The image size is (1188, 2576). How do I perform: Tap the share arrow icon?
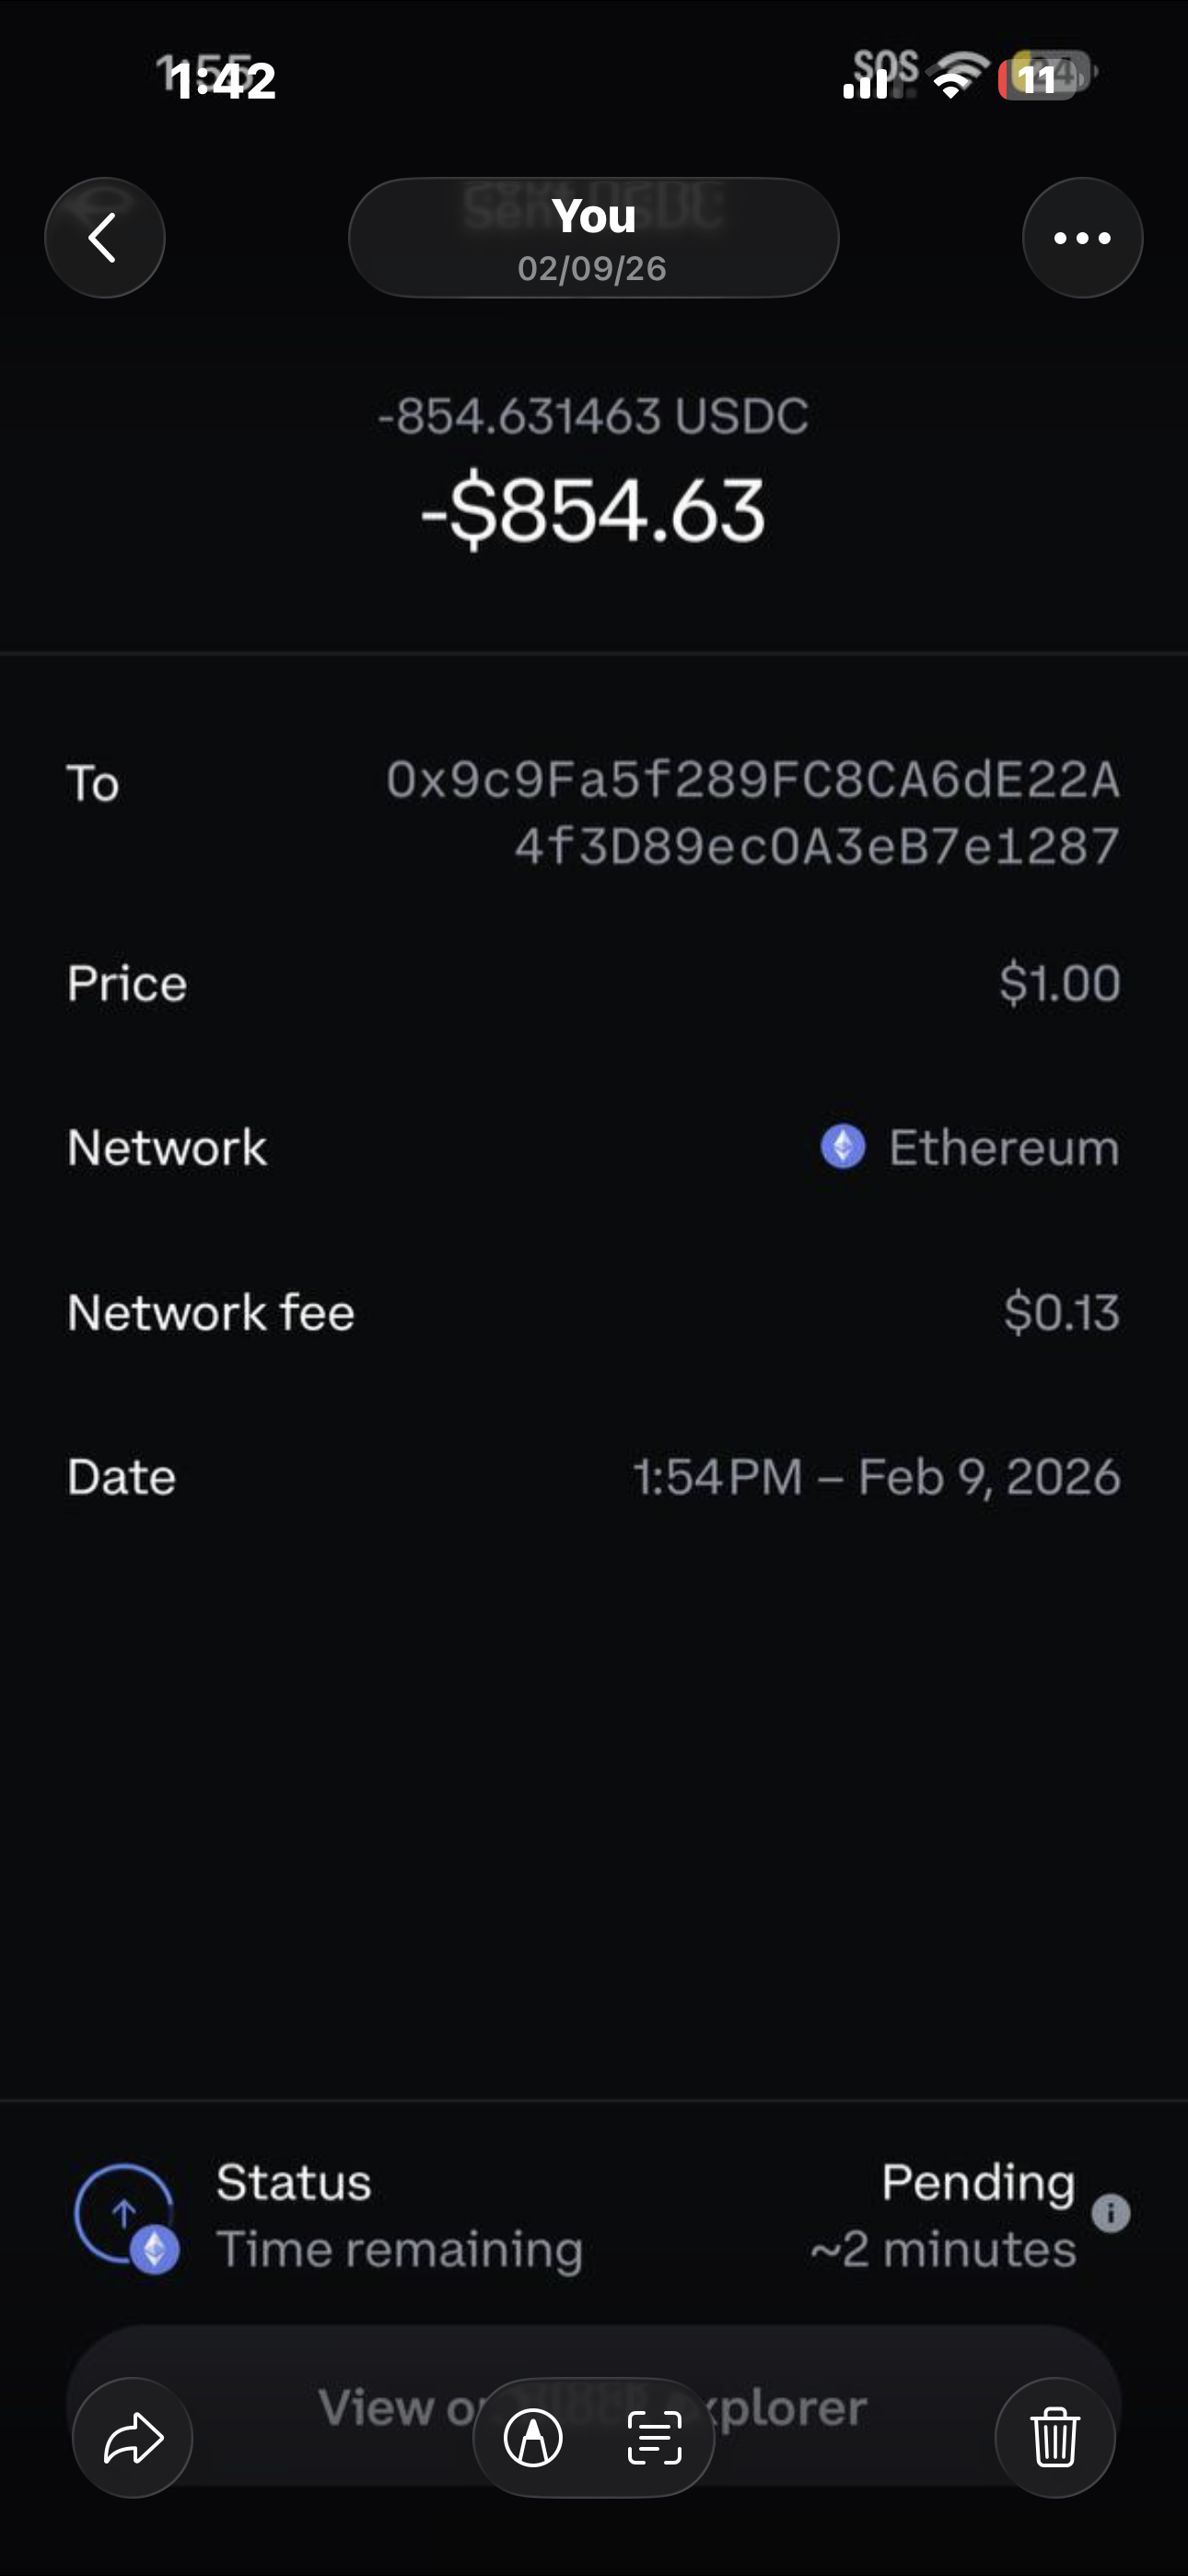133,2438
